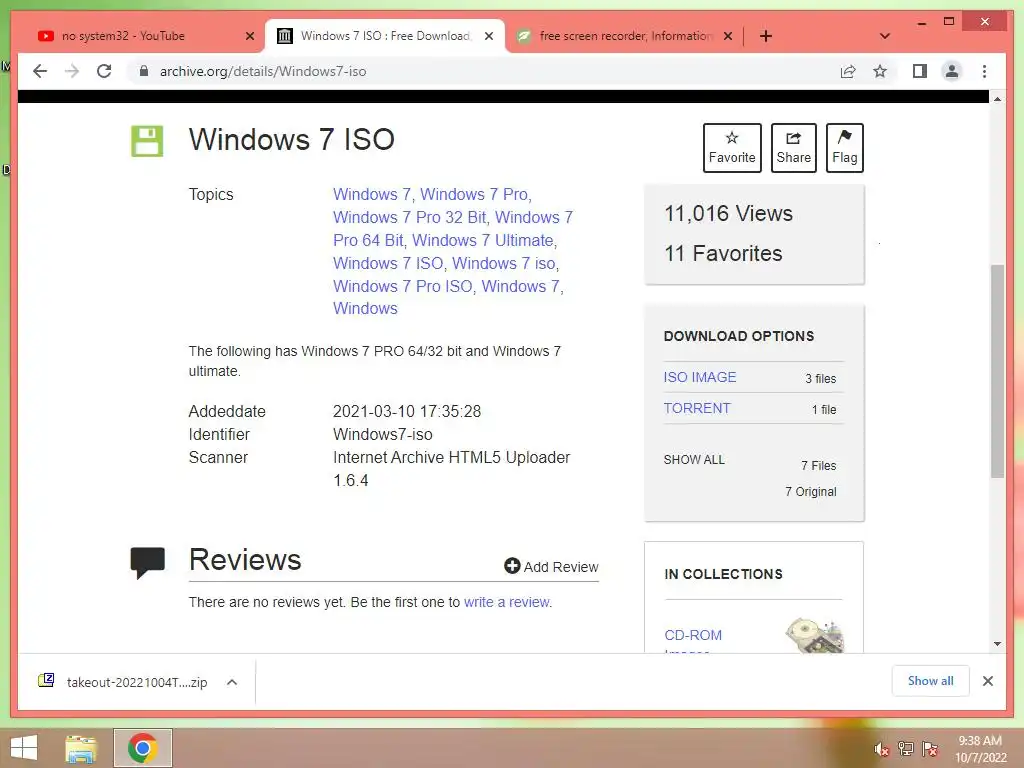
Task: Click '3 files' next to ISO IMAGE
Action: point(820,379)
